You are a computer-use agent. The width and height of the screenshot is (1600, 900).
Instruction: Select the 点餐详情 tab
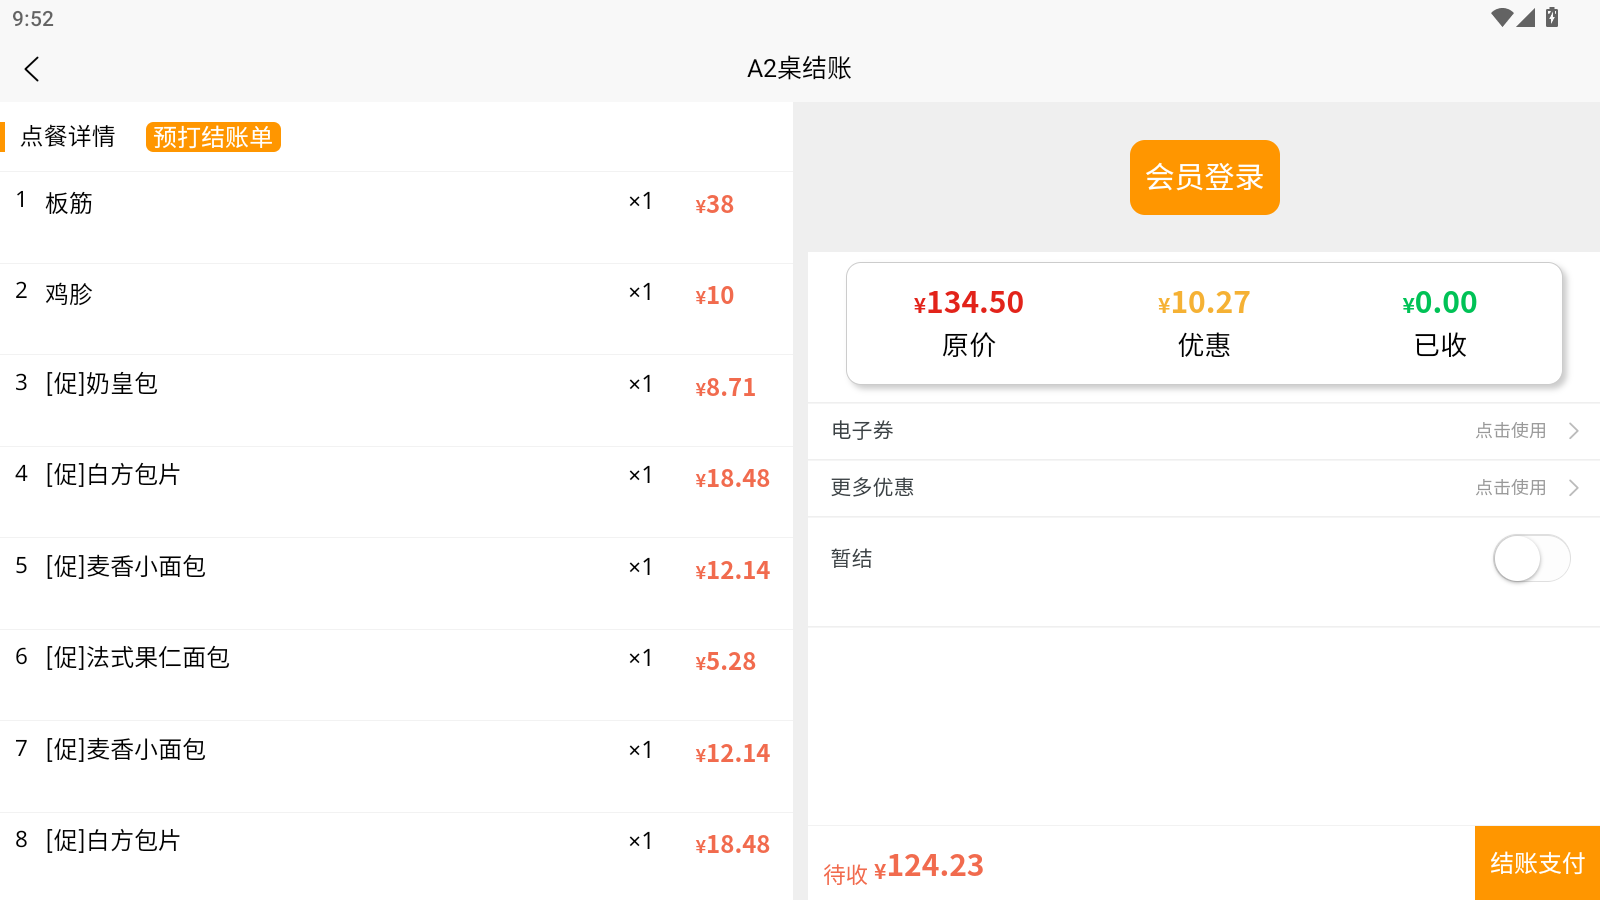point(68,137)
